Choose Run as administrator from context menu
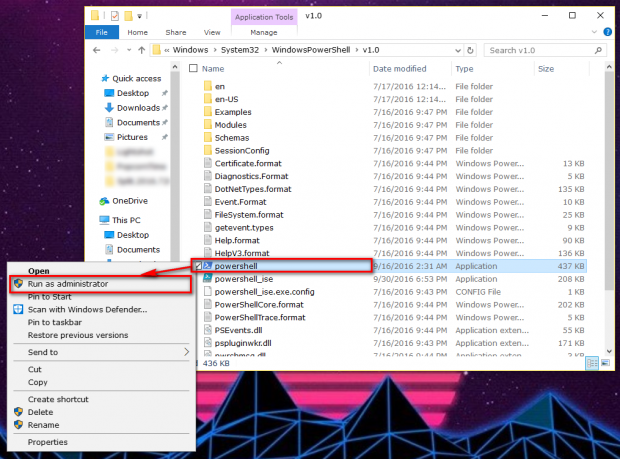The height and width of the screenshot is (459, 620). point(68,284)
